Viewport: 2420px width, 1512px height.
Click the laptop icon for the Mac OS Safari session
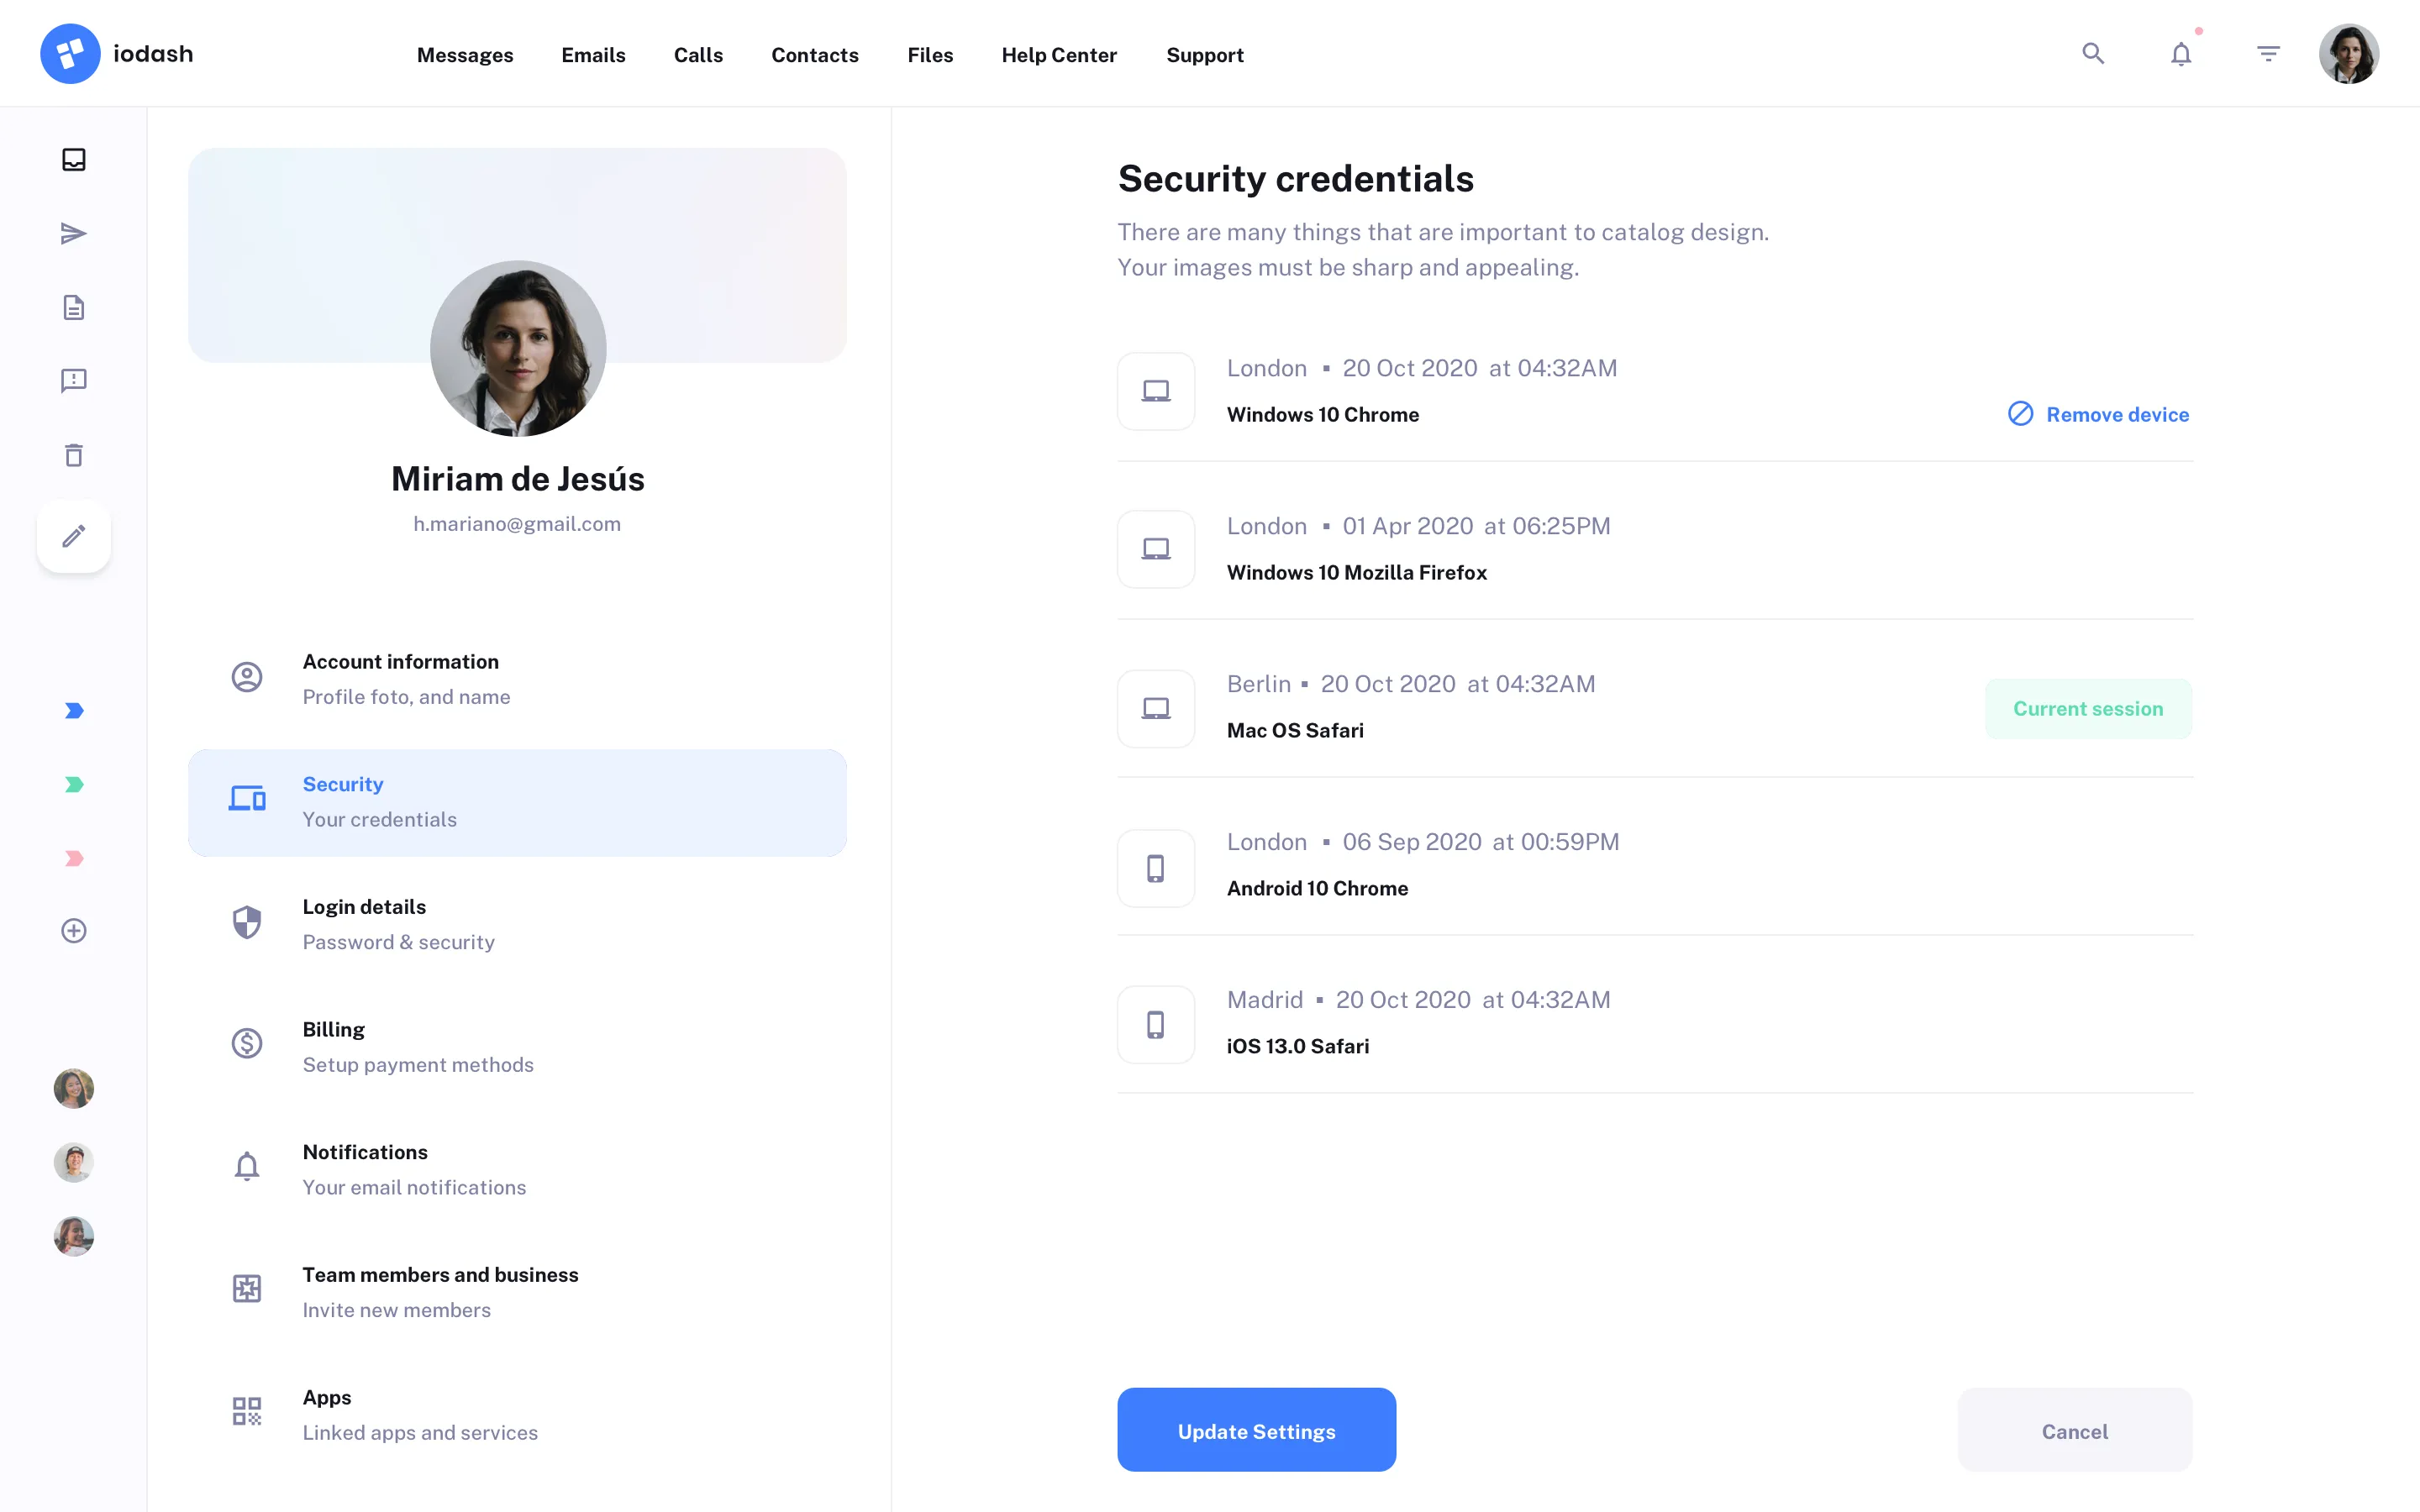click(x=1155, y=707)
